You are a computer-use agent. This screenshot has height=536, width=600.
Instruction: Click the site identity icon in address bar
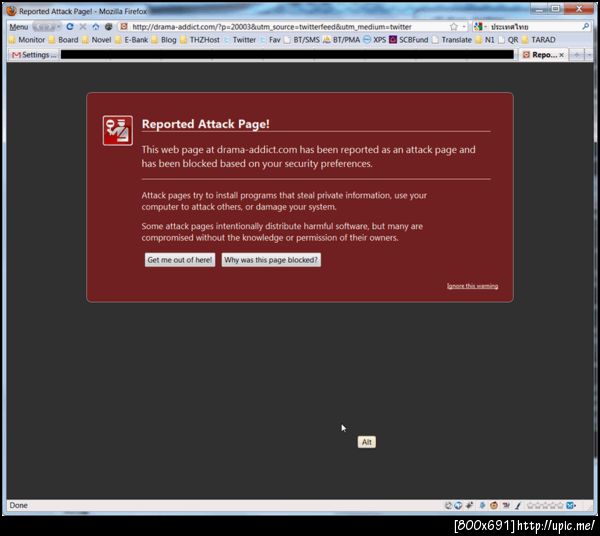[x=124, y=26]
